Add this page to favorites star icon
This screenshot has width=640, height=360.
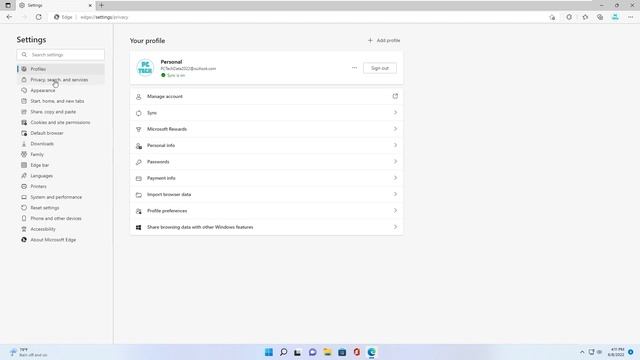(x=552, y=17)
